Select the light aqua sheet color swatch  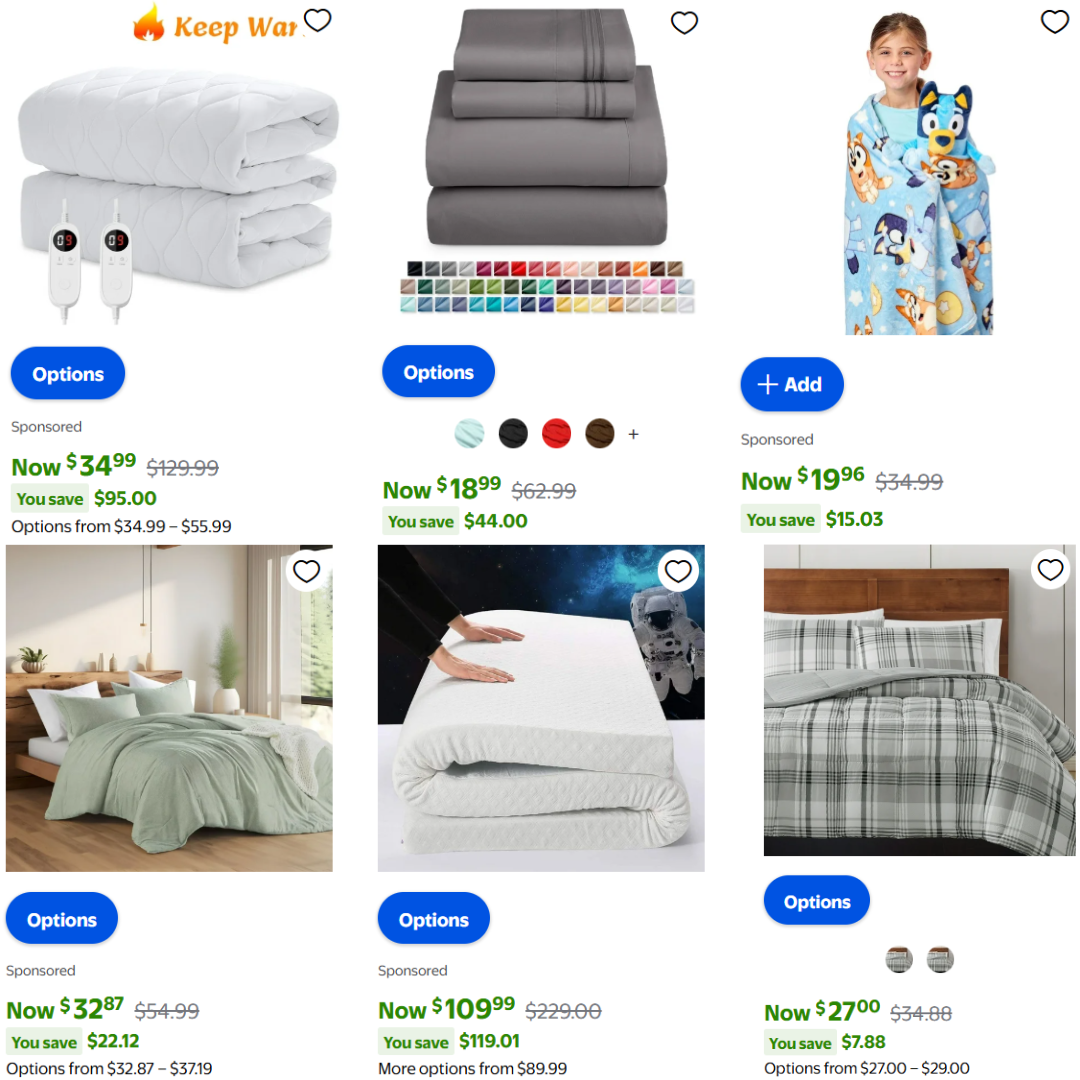470,434
